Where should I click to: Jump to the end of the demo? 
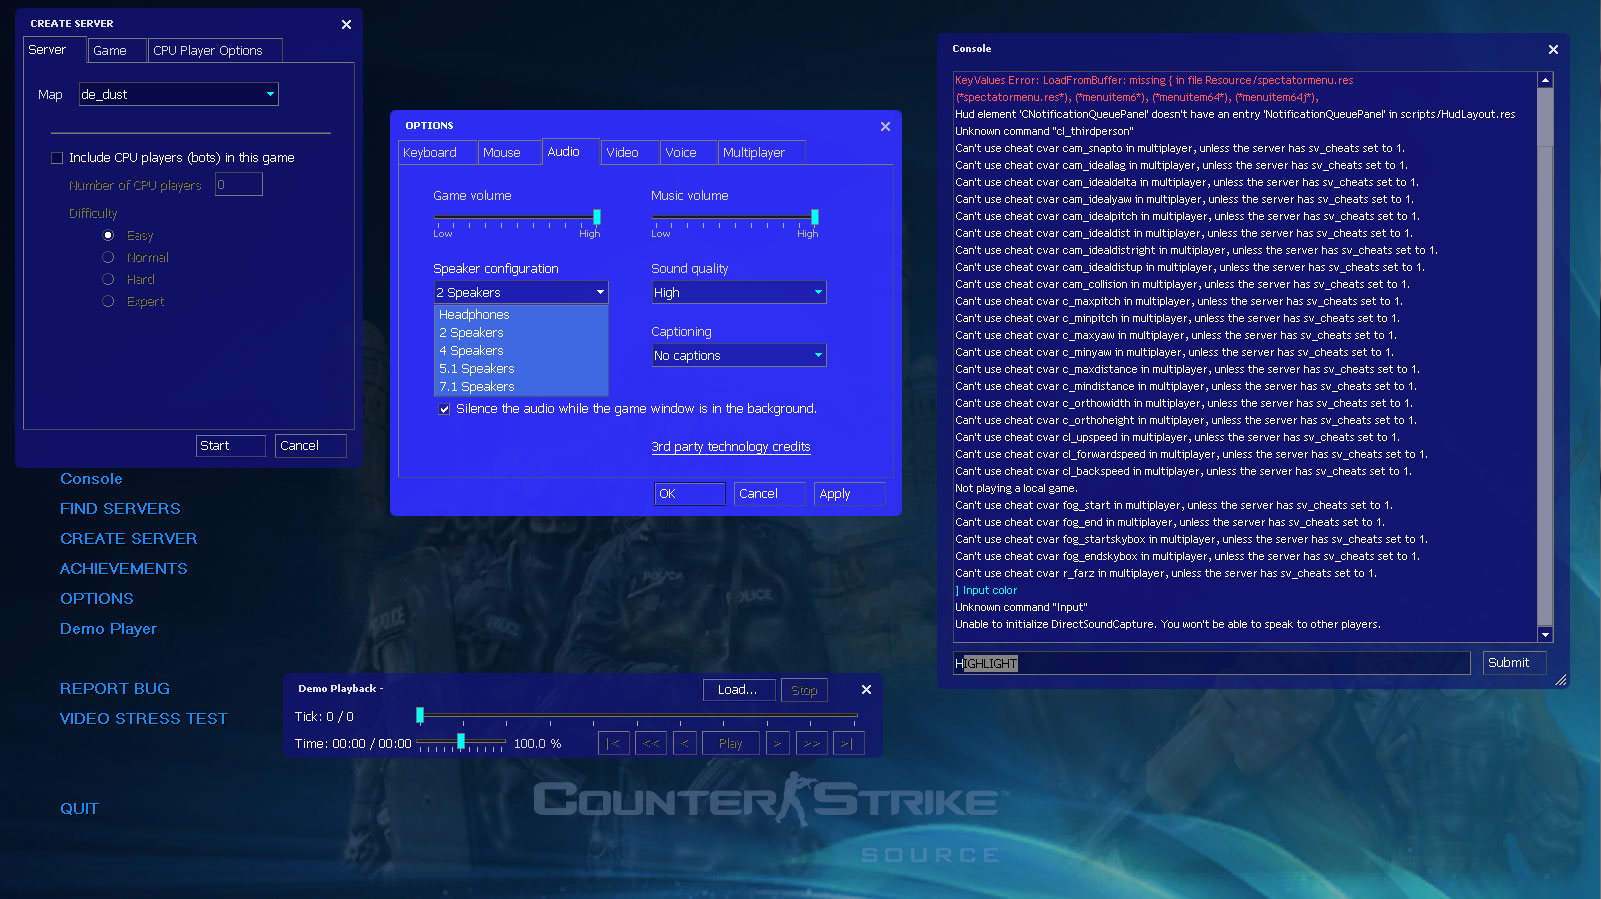847,744
